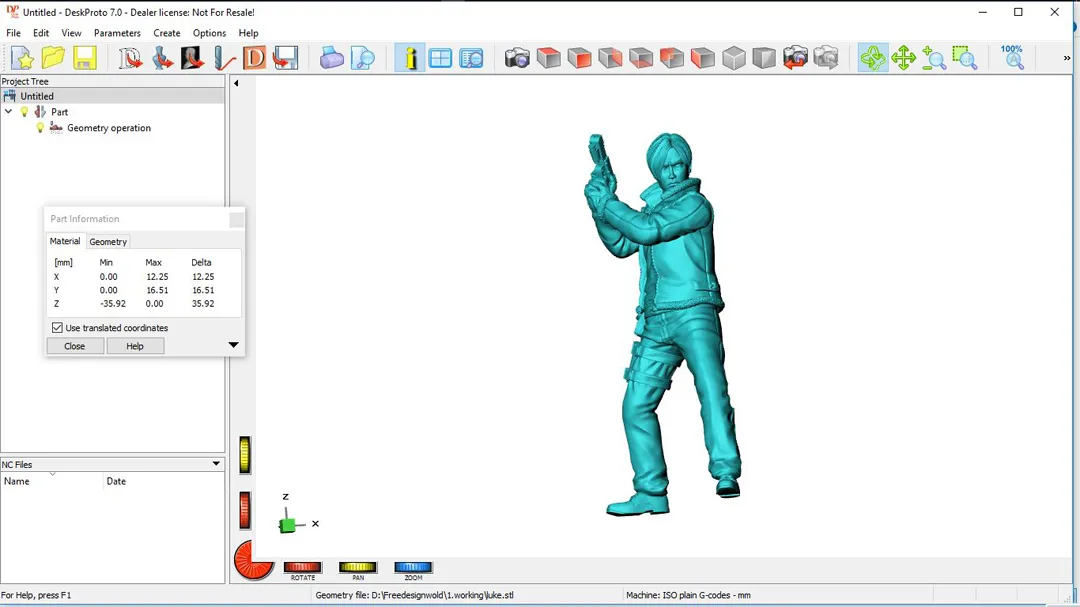Screen dimensions: 1080x607
Task: Uncheck Use translated coordinates
Action: tap(57, 328)
